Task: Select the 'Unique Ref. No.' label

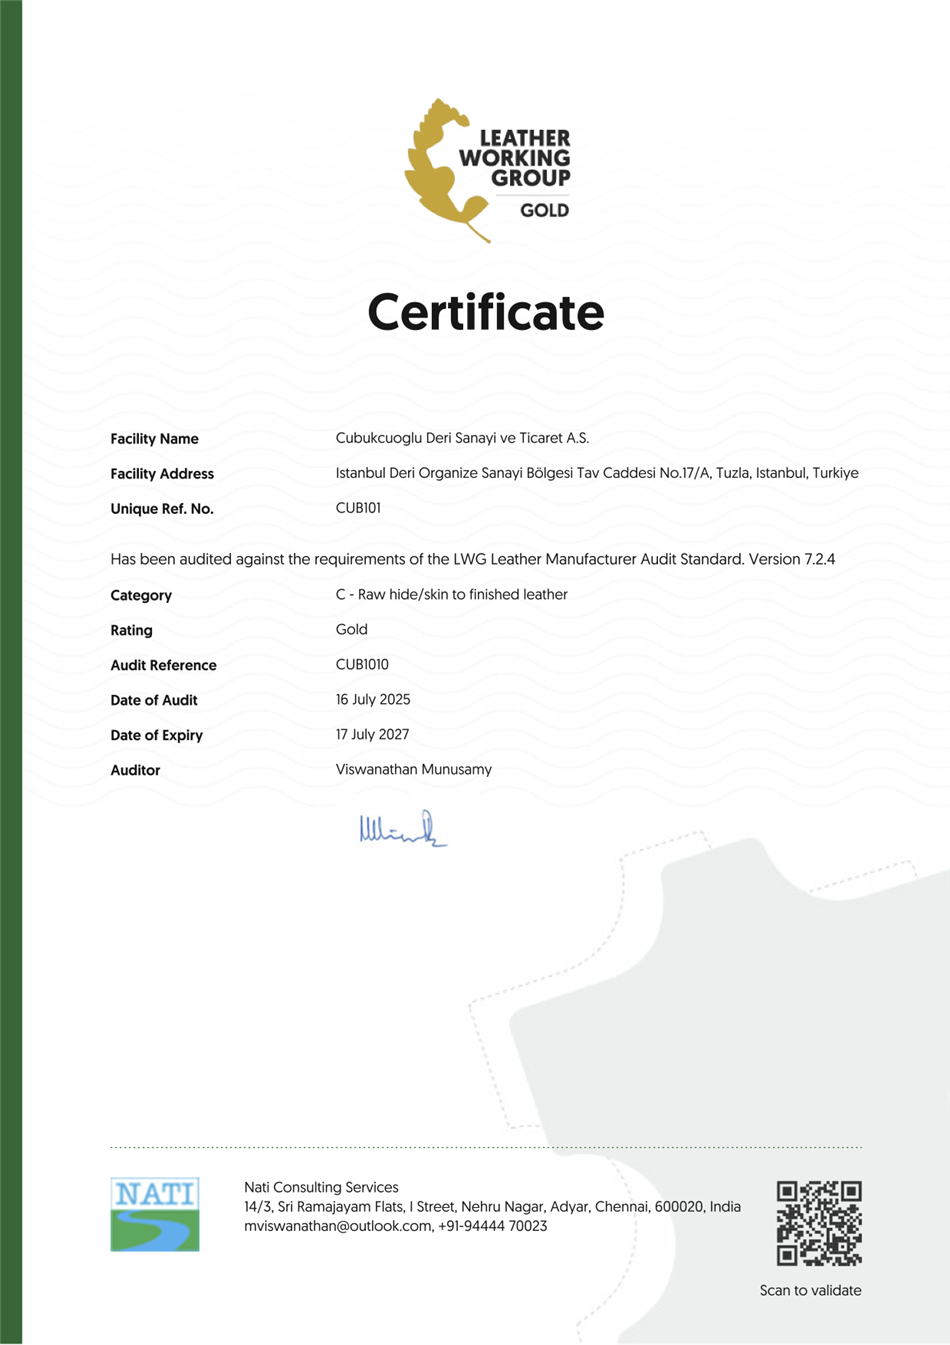Action: [162, 509]
